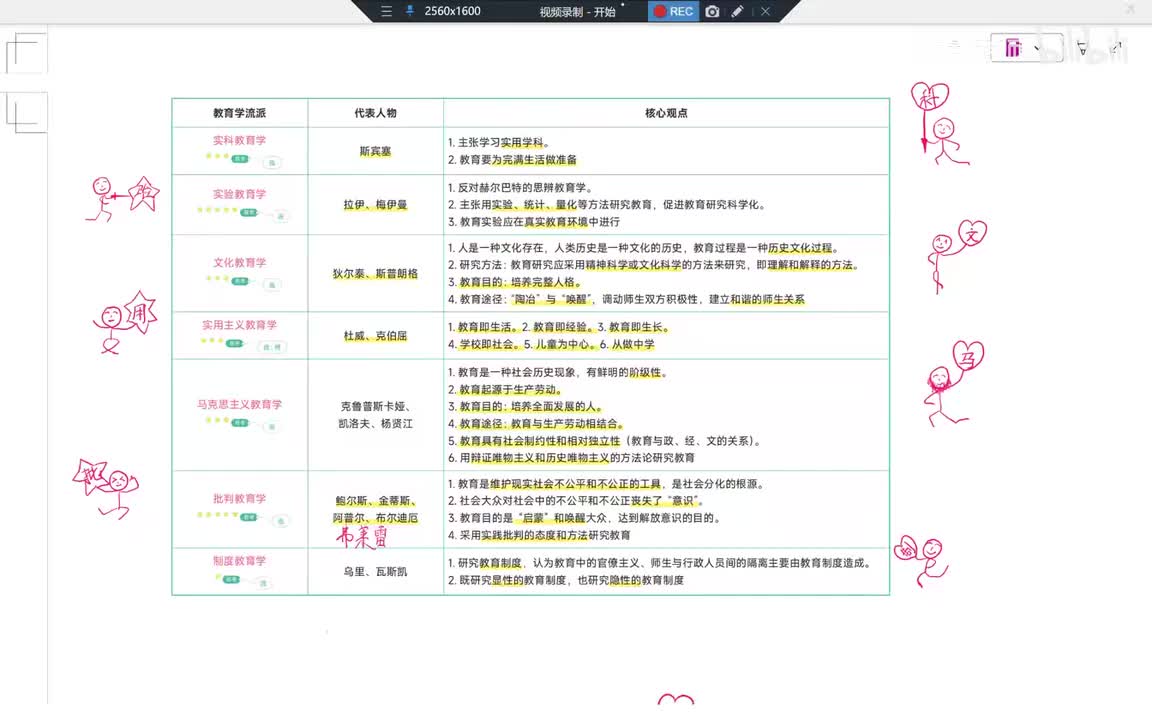Select the 批判教育学 school name
The image size is (1152, 720).
tap(240, 498)
